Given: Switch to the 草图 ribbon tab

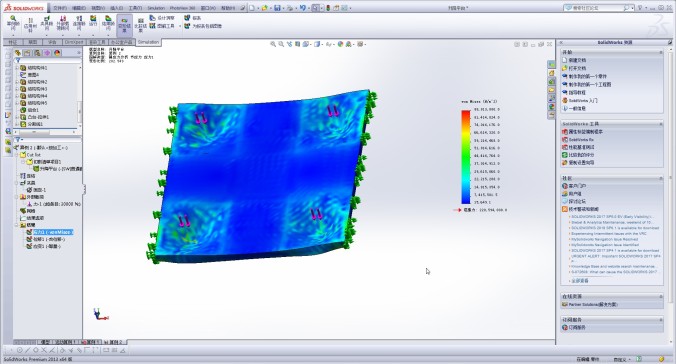Looking at the screenshot, I should click(x=33, y=42).
